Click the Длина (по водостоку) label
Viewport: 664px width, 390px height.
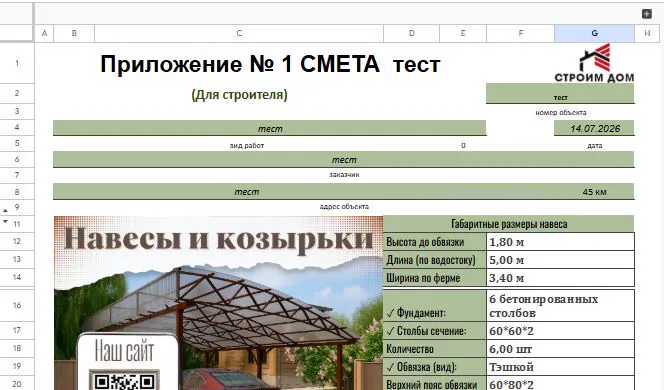435,260
